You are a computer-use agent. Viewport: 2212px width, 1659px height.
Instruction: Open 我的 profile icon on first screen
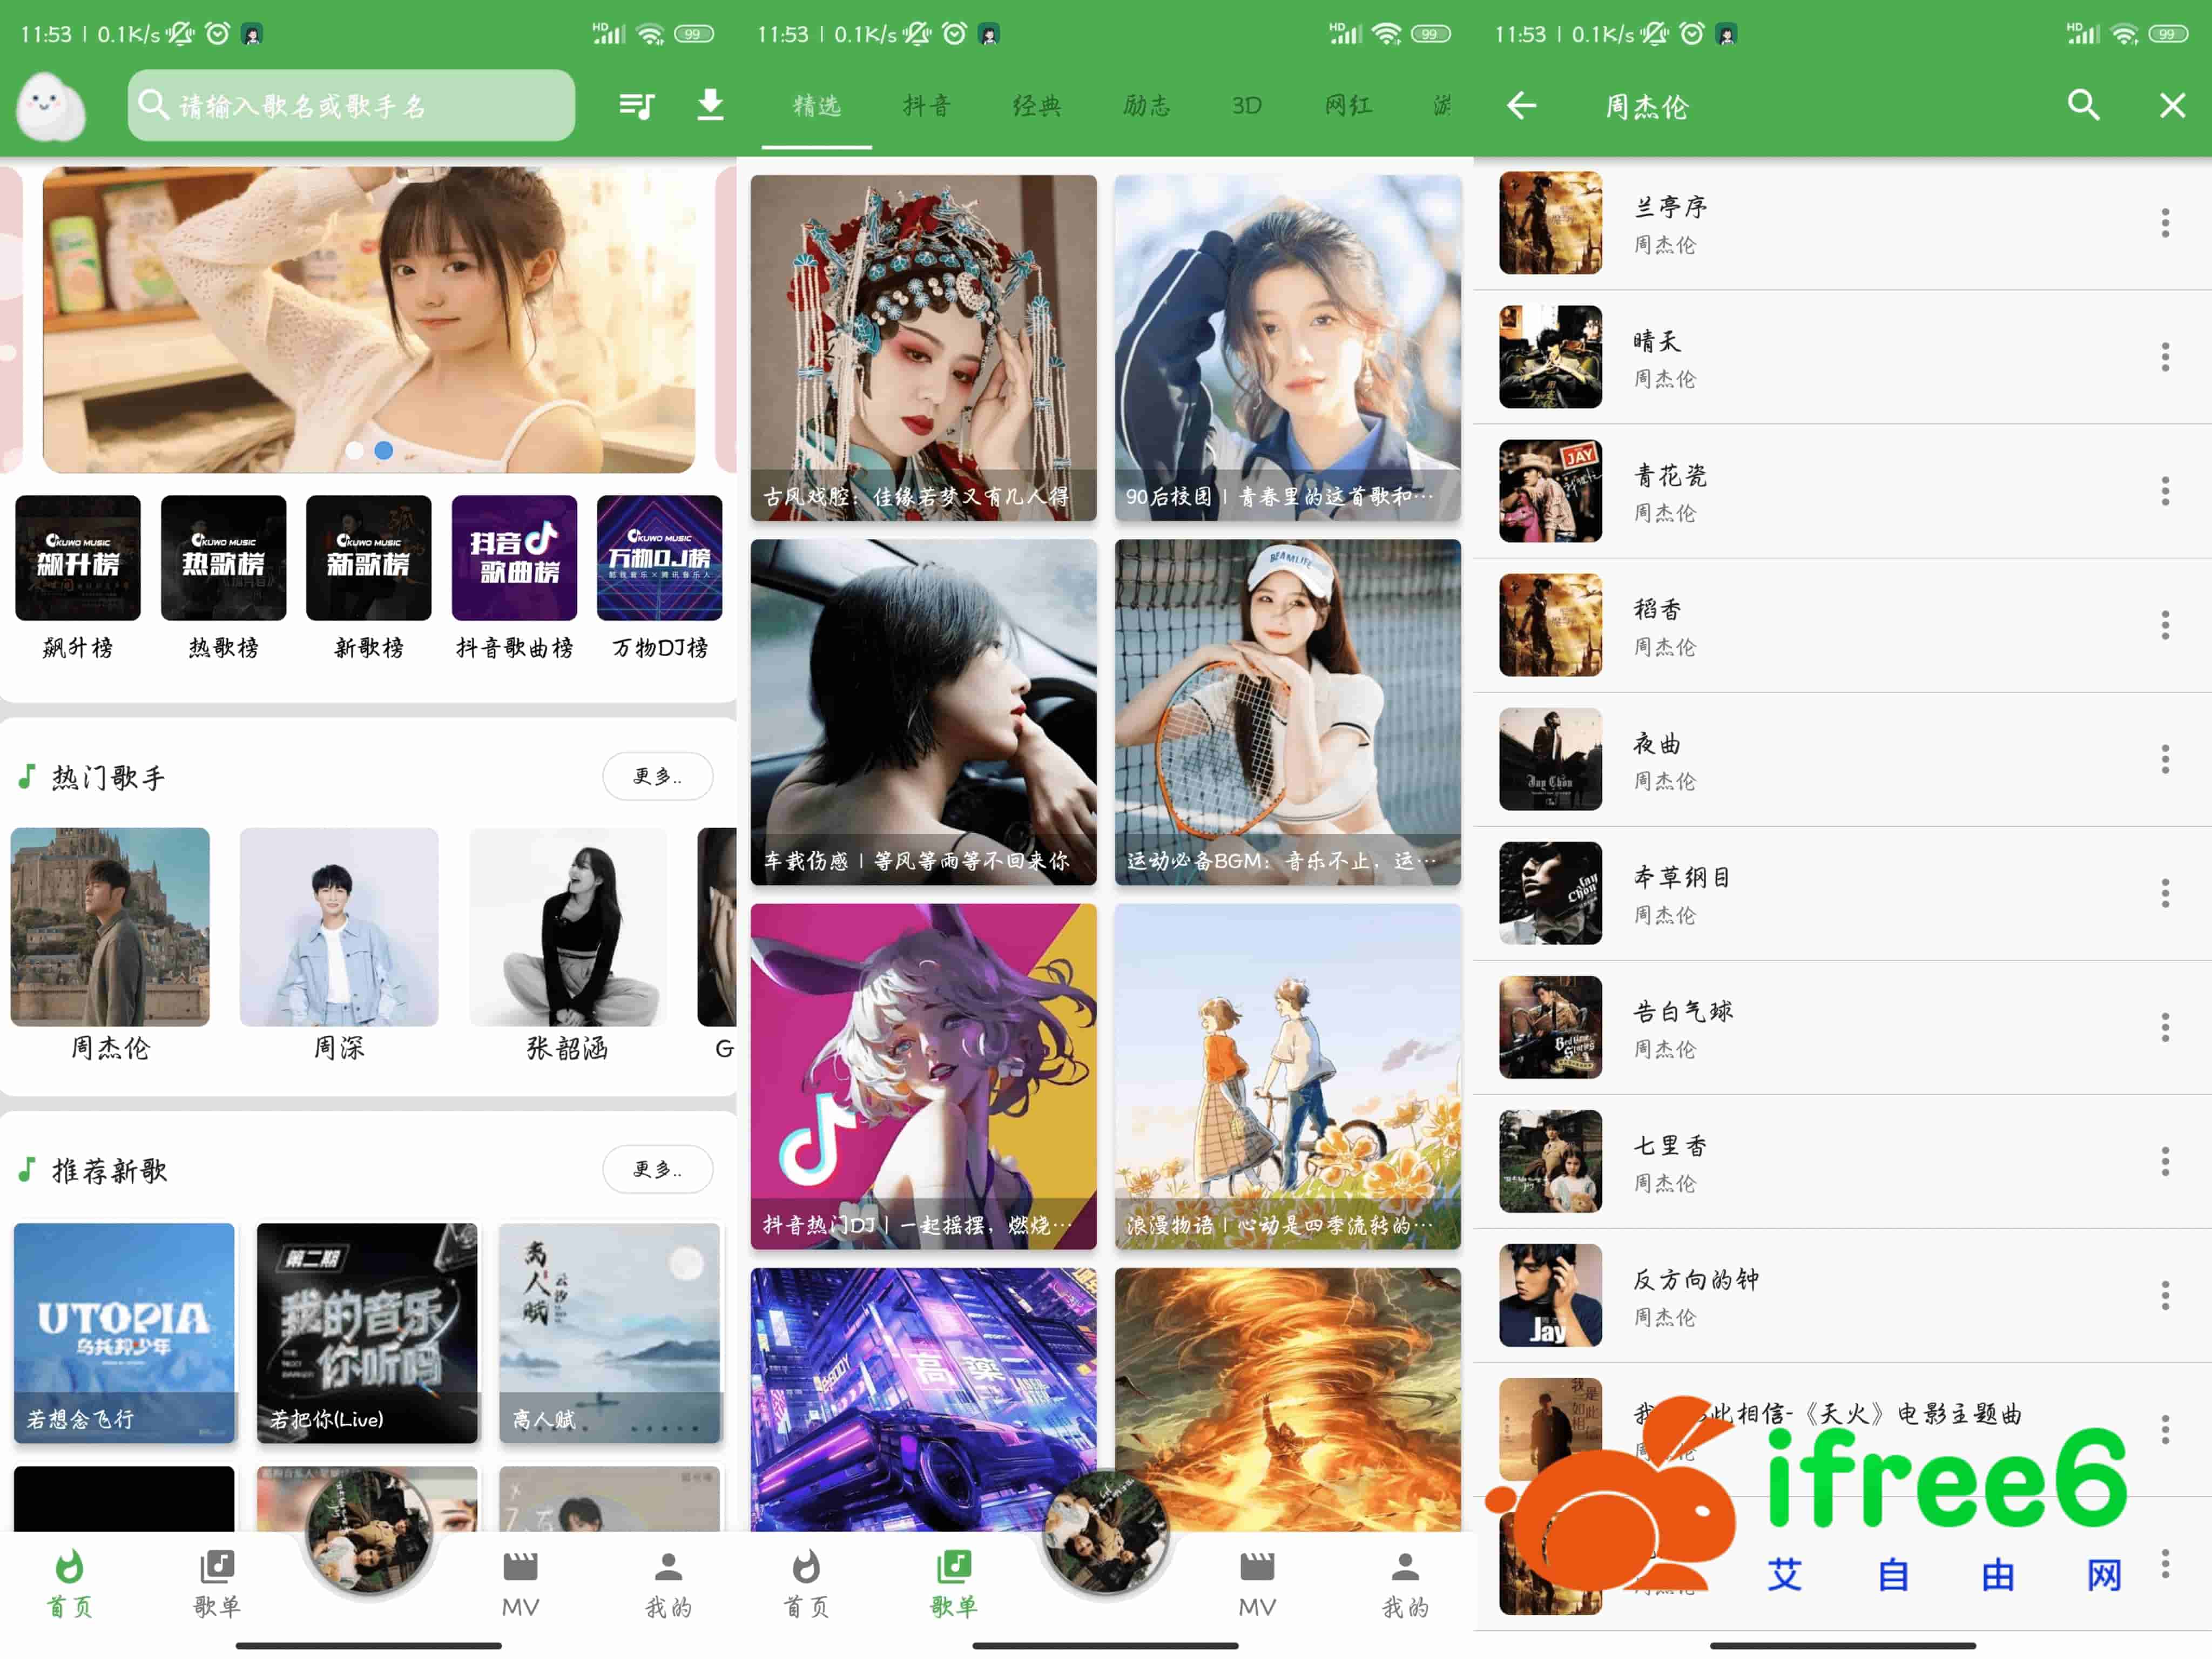click(x=668, y=1567)
